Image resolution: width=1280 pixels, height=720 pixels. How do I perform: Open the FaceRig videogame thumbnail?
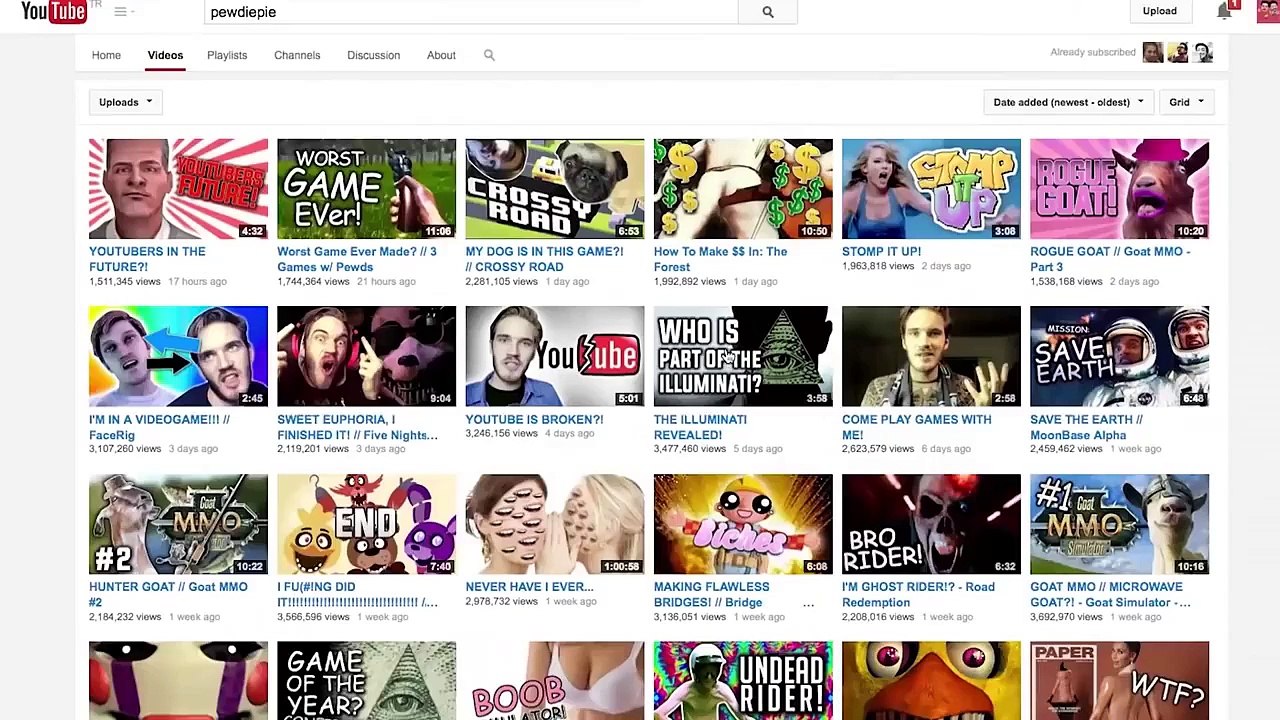[178, 356]
